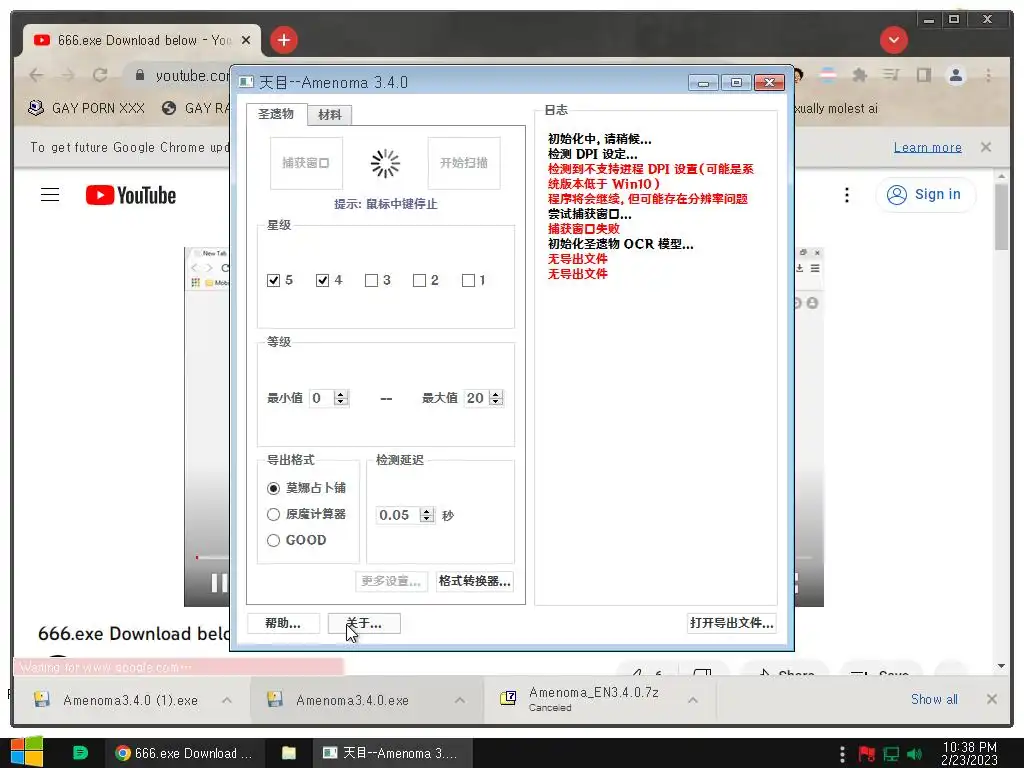
Task: Open the green taskbar app icon
Action: (x=80, y=753)
